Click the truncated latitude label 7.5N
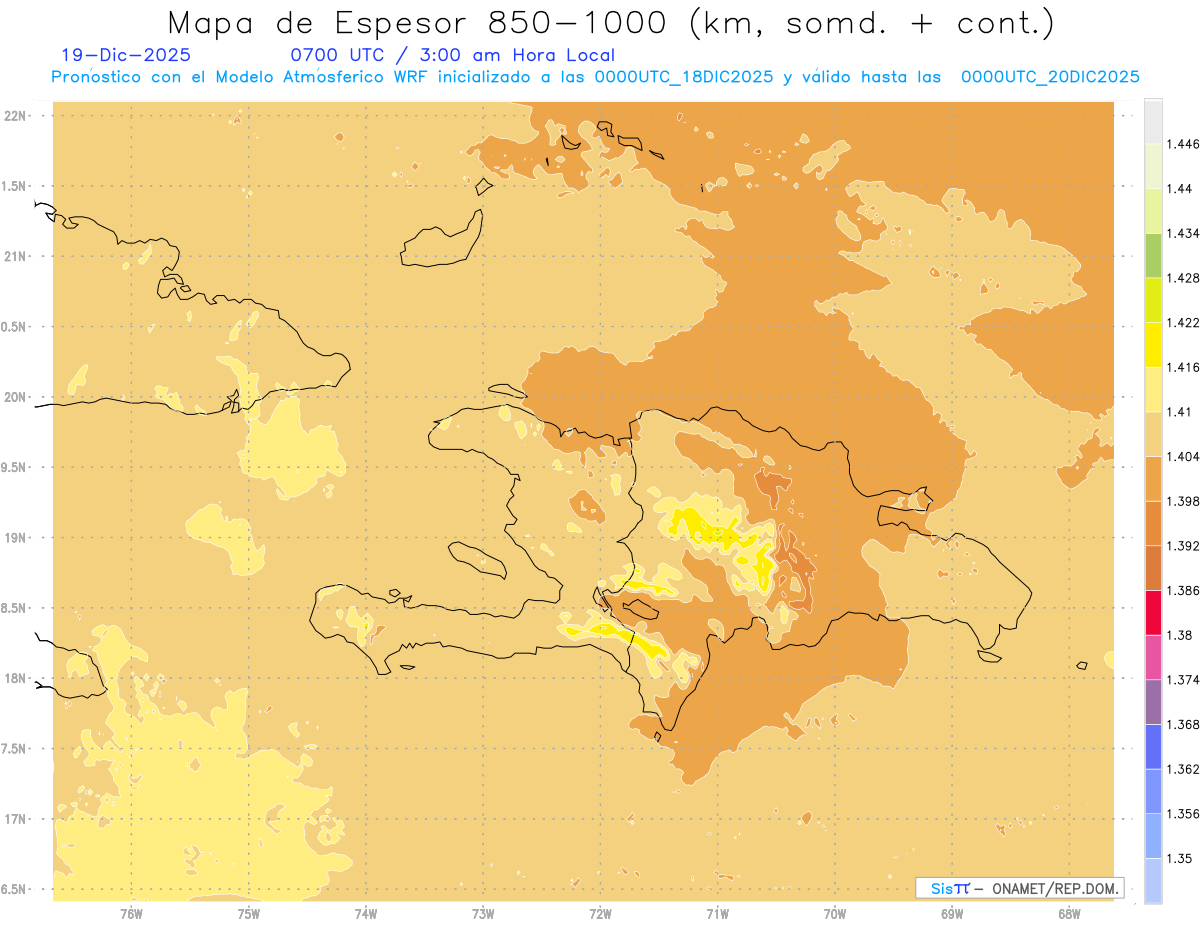Image resolution: width=1200 pixels, height=927 pixels. (15, 749)
